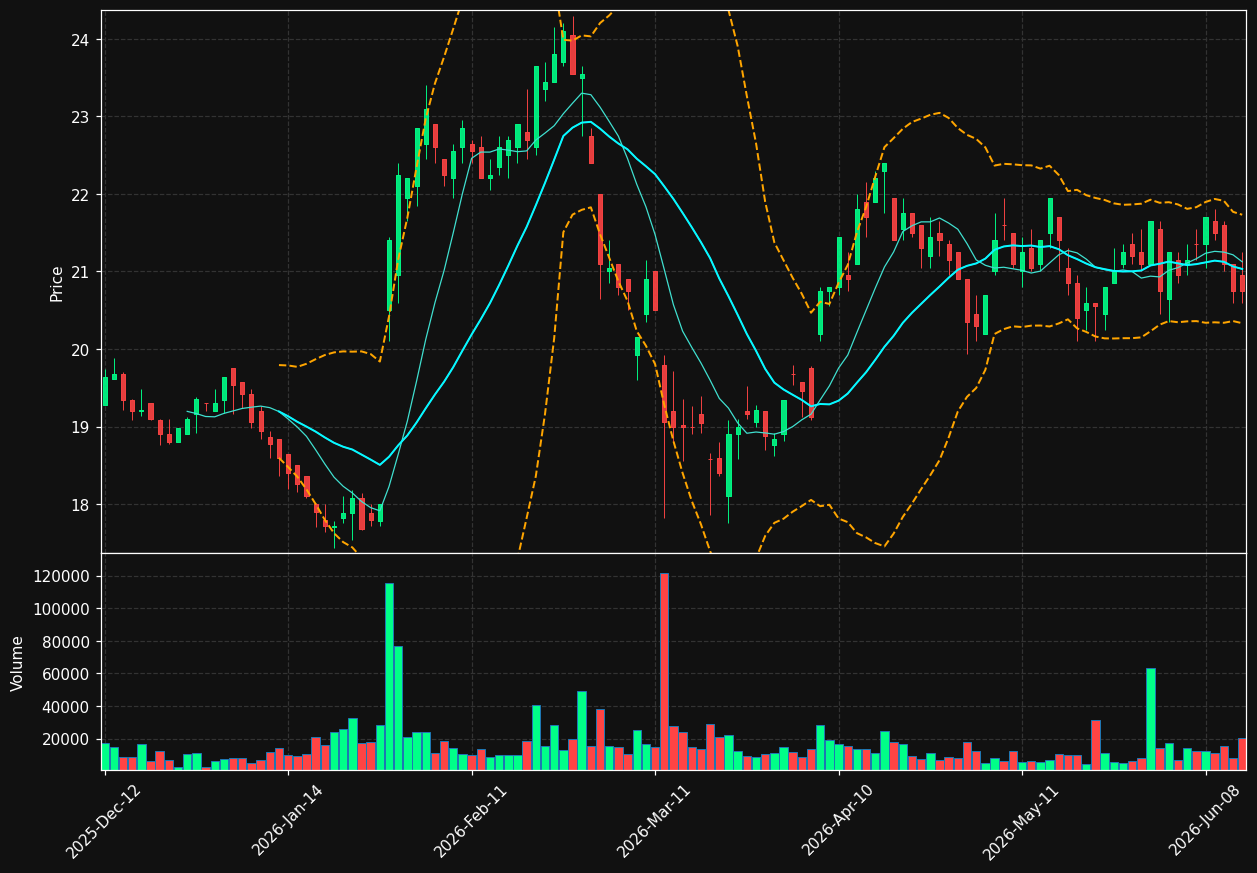Click the 2026-Jun-08 date label
Image resolution: width=1257 pixels, height=873 pixels.
[x=1206, y=822]
